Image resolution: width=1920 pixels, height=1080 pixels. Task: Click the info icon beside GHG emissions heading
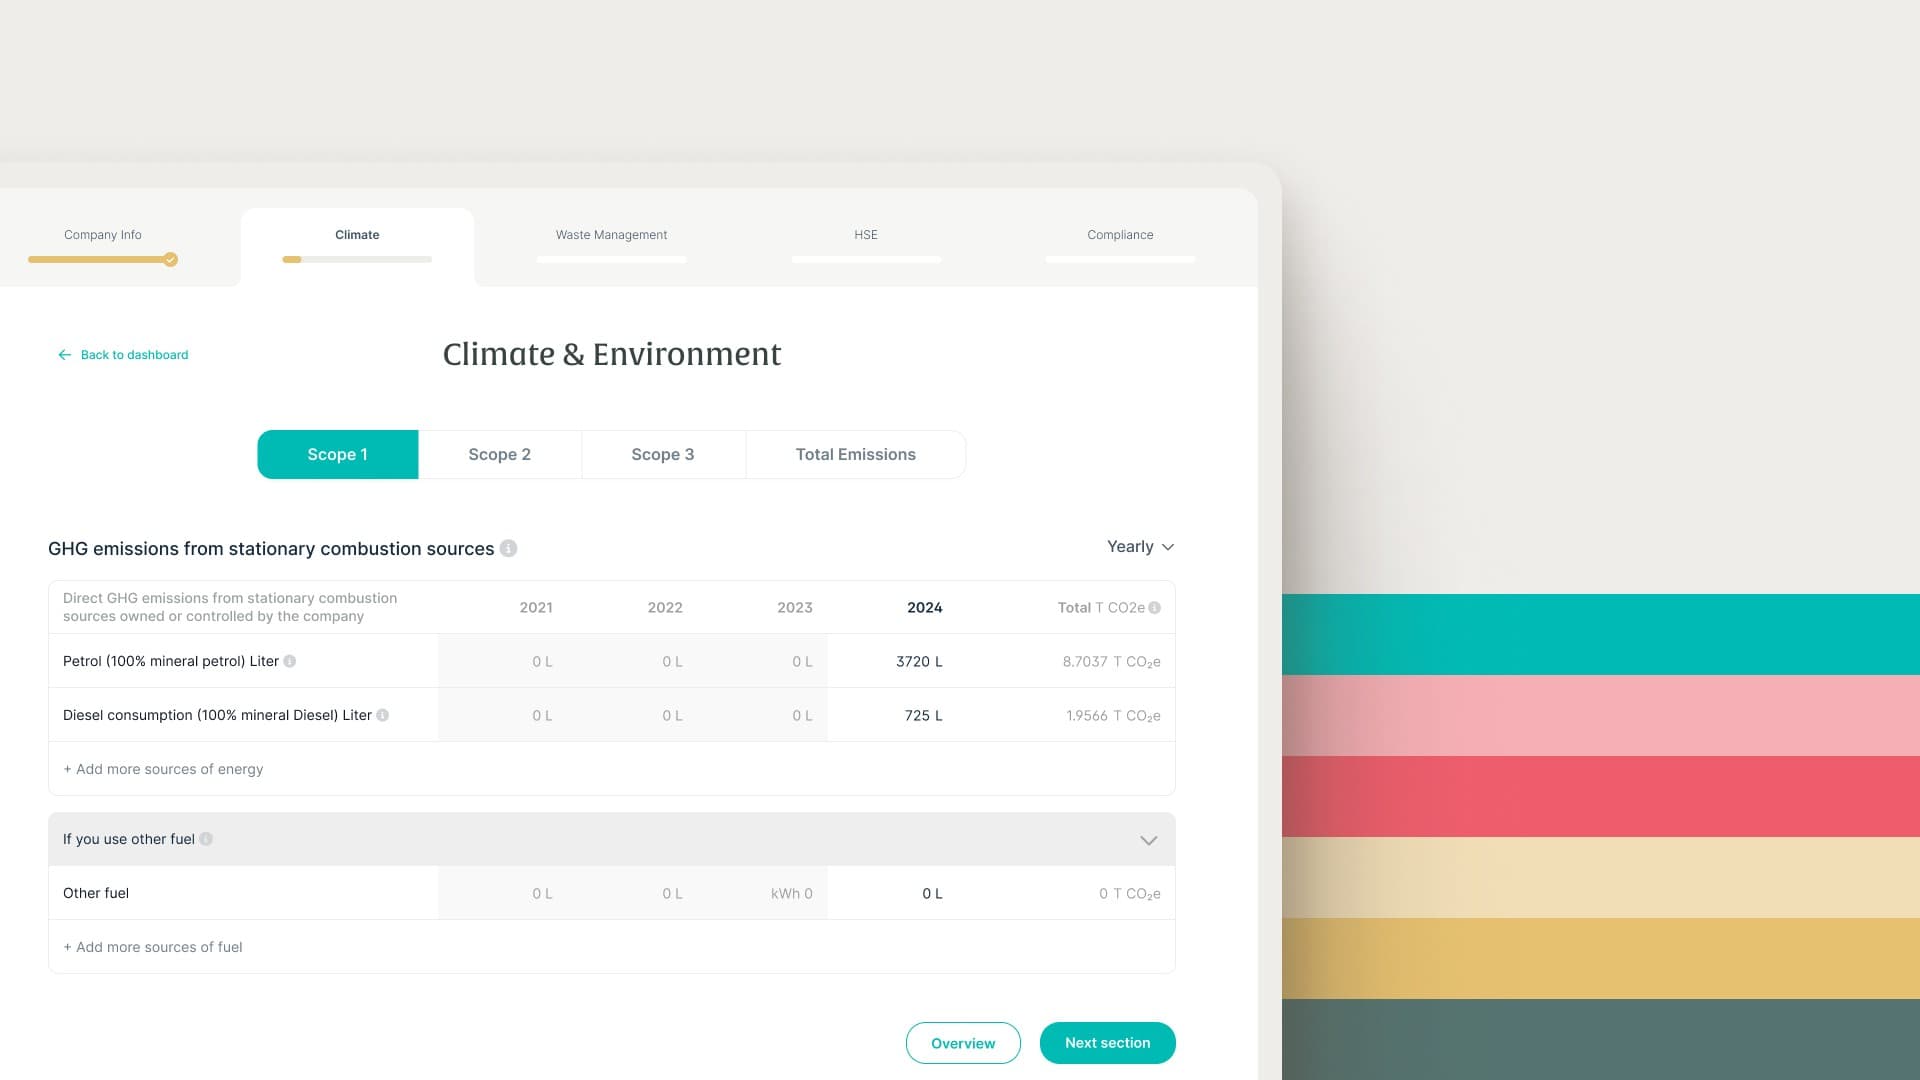click(x=508, y=548)
